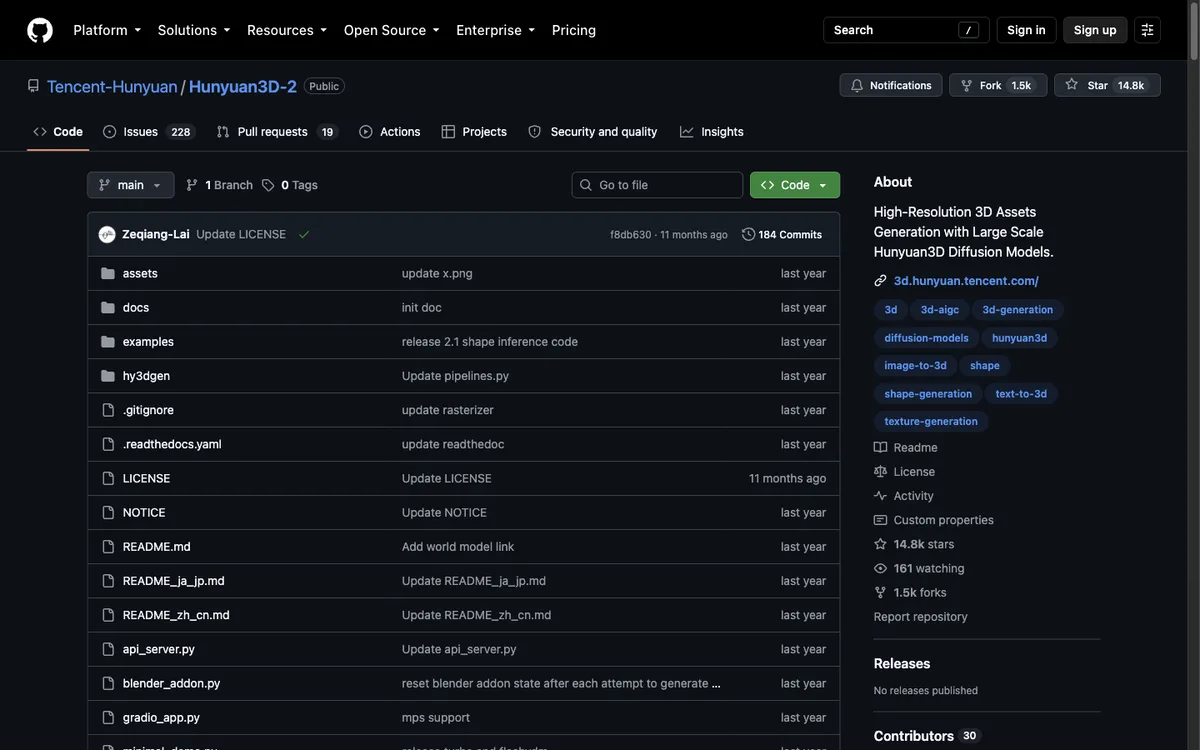Open the Hunyuan3D-2 repository link
This screenshot has height=750, width=1200.
(243, 86)
